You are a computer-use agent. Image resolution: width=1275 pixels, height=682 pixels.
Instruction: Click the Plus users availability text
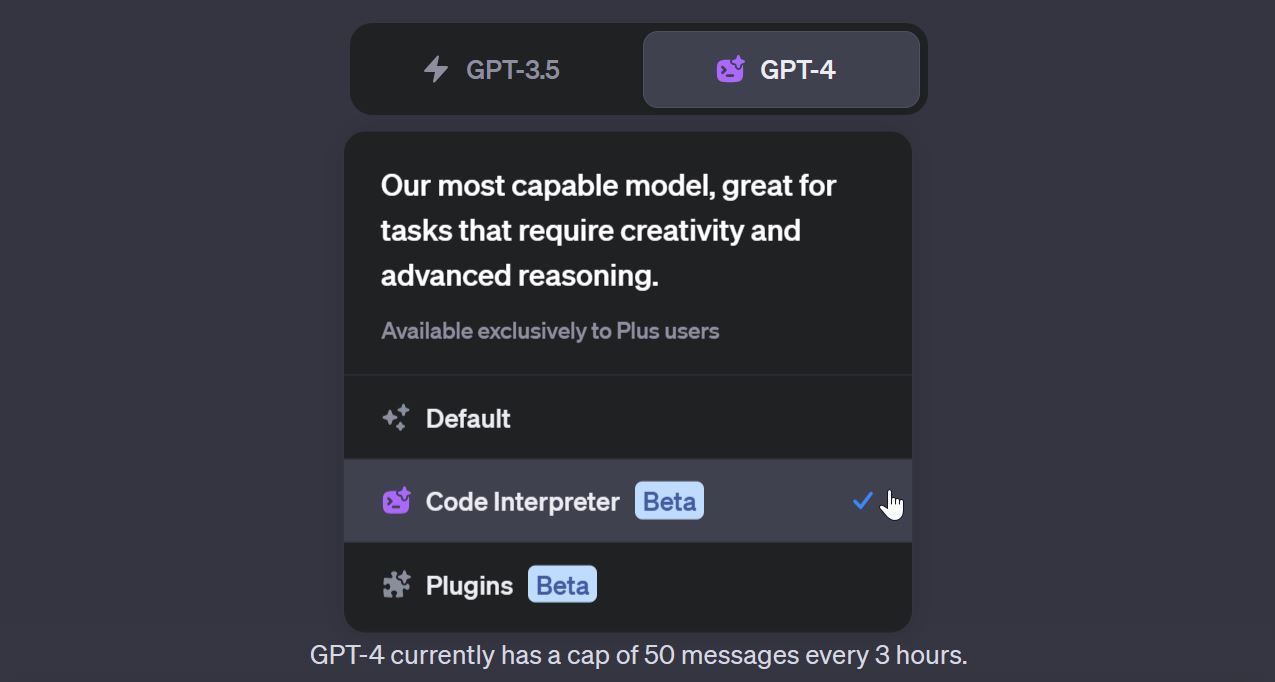tap(551, 330)
